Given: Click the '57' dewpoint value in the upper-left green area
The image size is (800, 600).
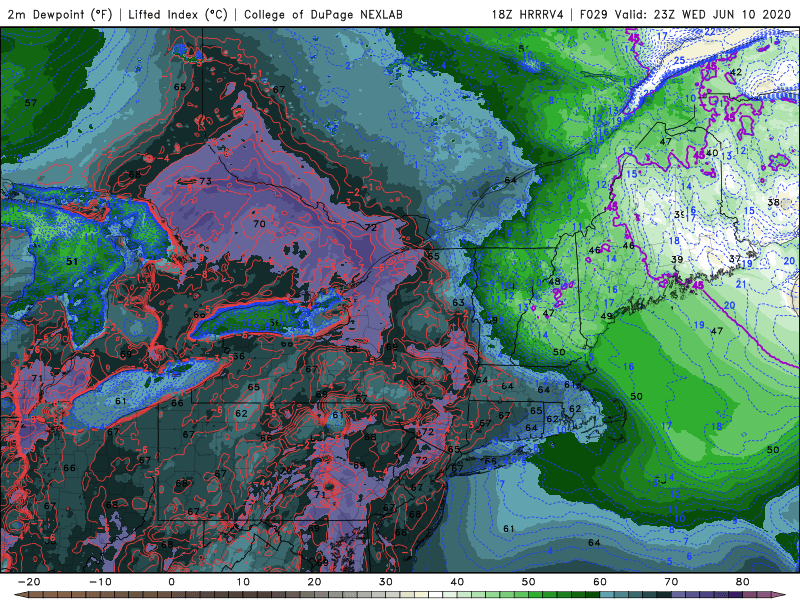Looking at the screenshot, I should click(31, 103).
